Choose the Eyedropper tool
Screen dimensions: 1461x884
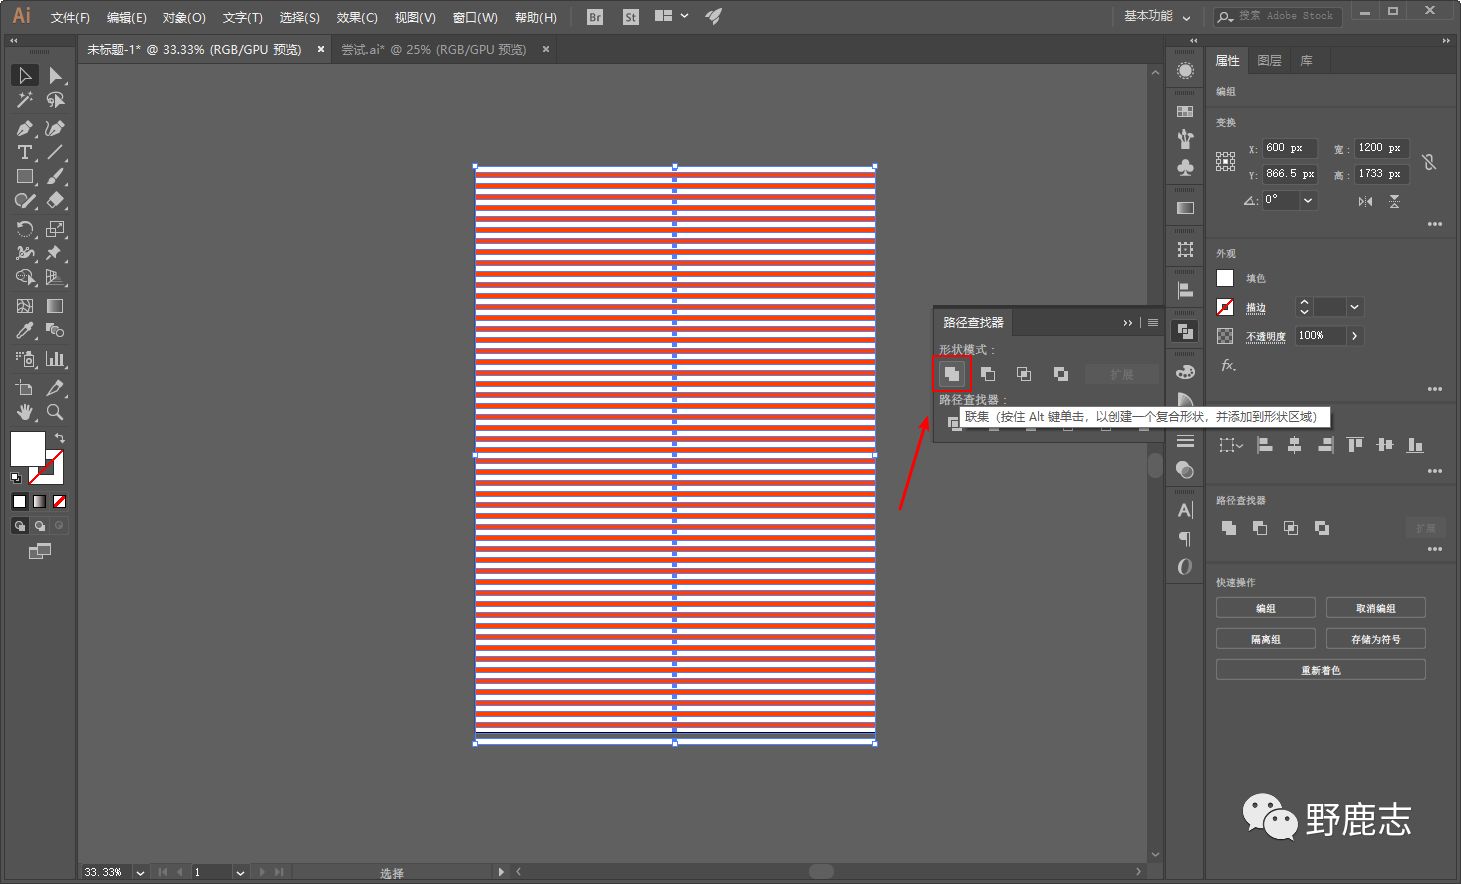click(24, 331)
